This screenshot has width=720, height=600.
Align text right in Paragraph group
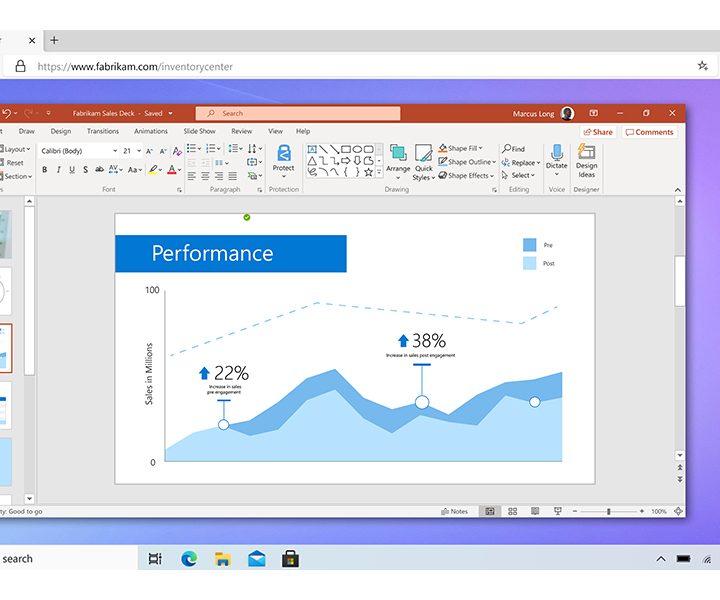[219, 176]
